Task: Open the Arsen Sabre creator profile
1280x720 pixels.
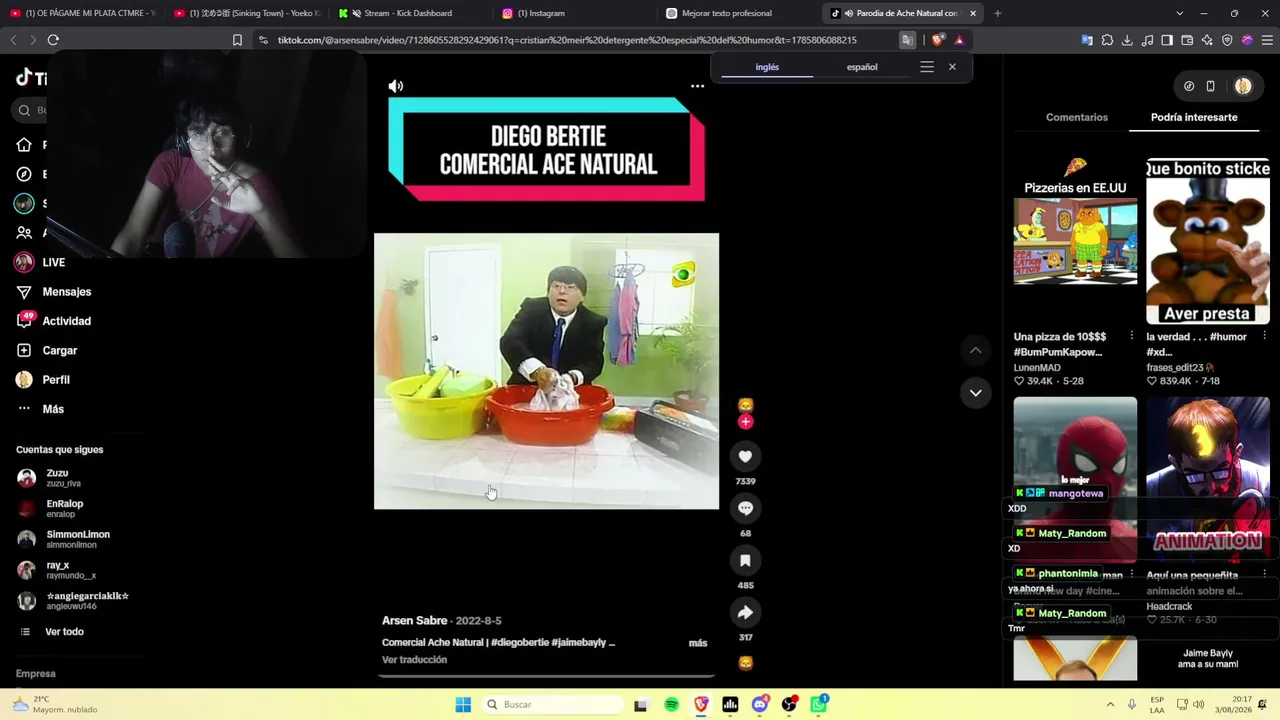Action: tap(415, 621)
